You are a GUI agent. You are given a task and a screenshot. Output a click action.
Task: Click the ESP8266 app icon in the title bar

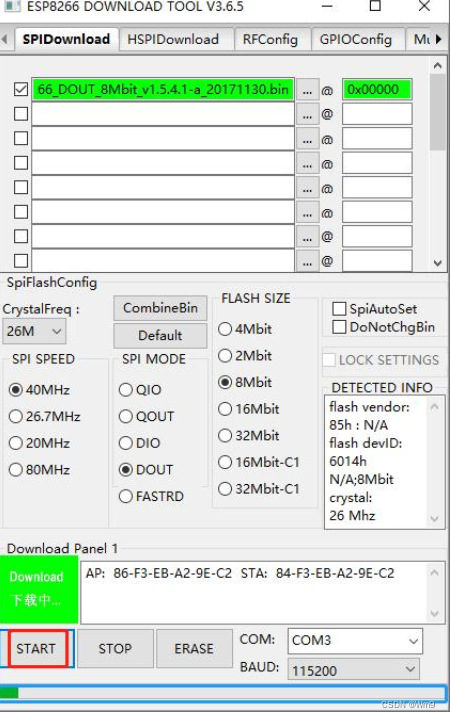tap(11, 6)
